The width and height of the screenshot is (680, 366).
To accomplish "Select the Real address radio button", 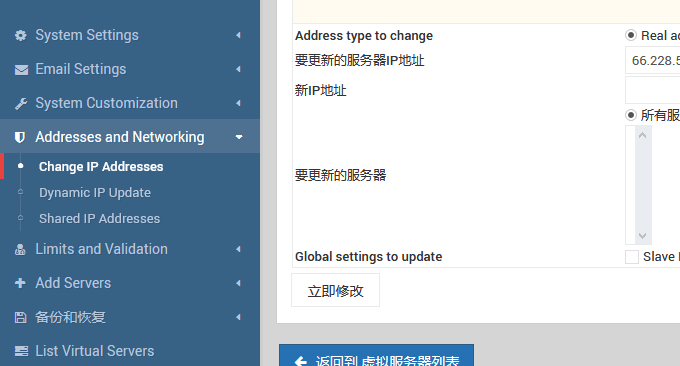I will (631, 35).
